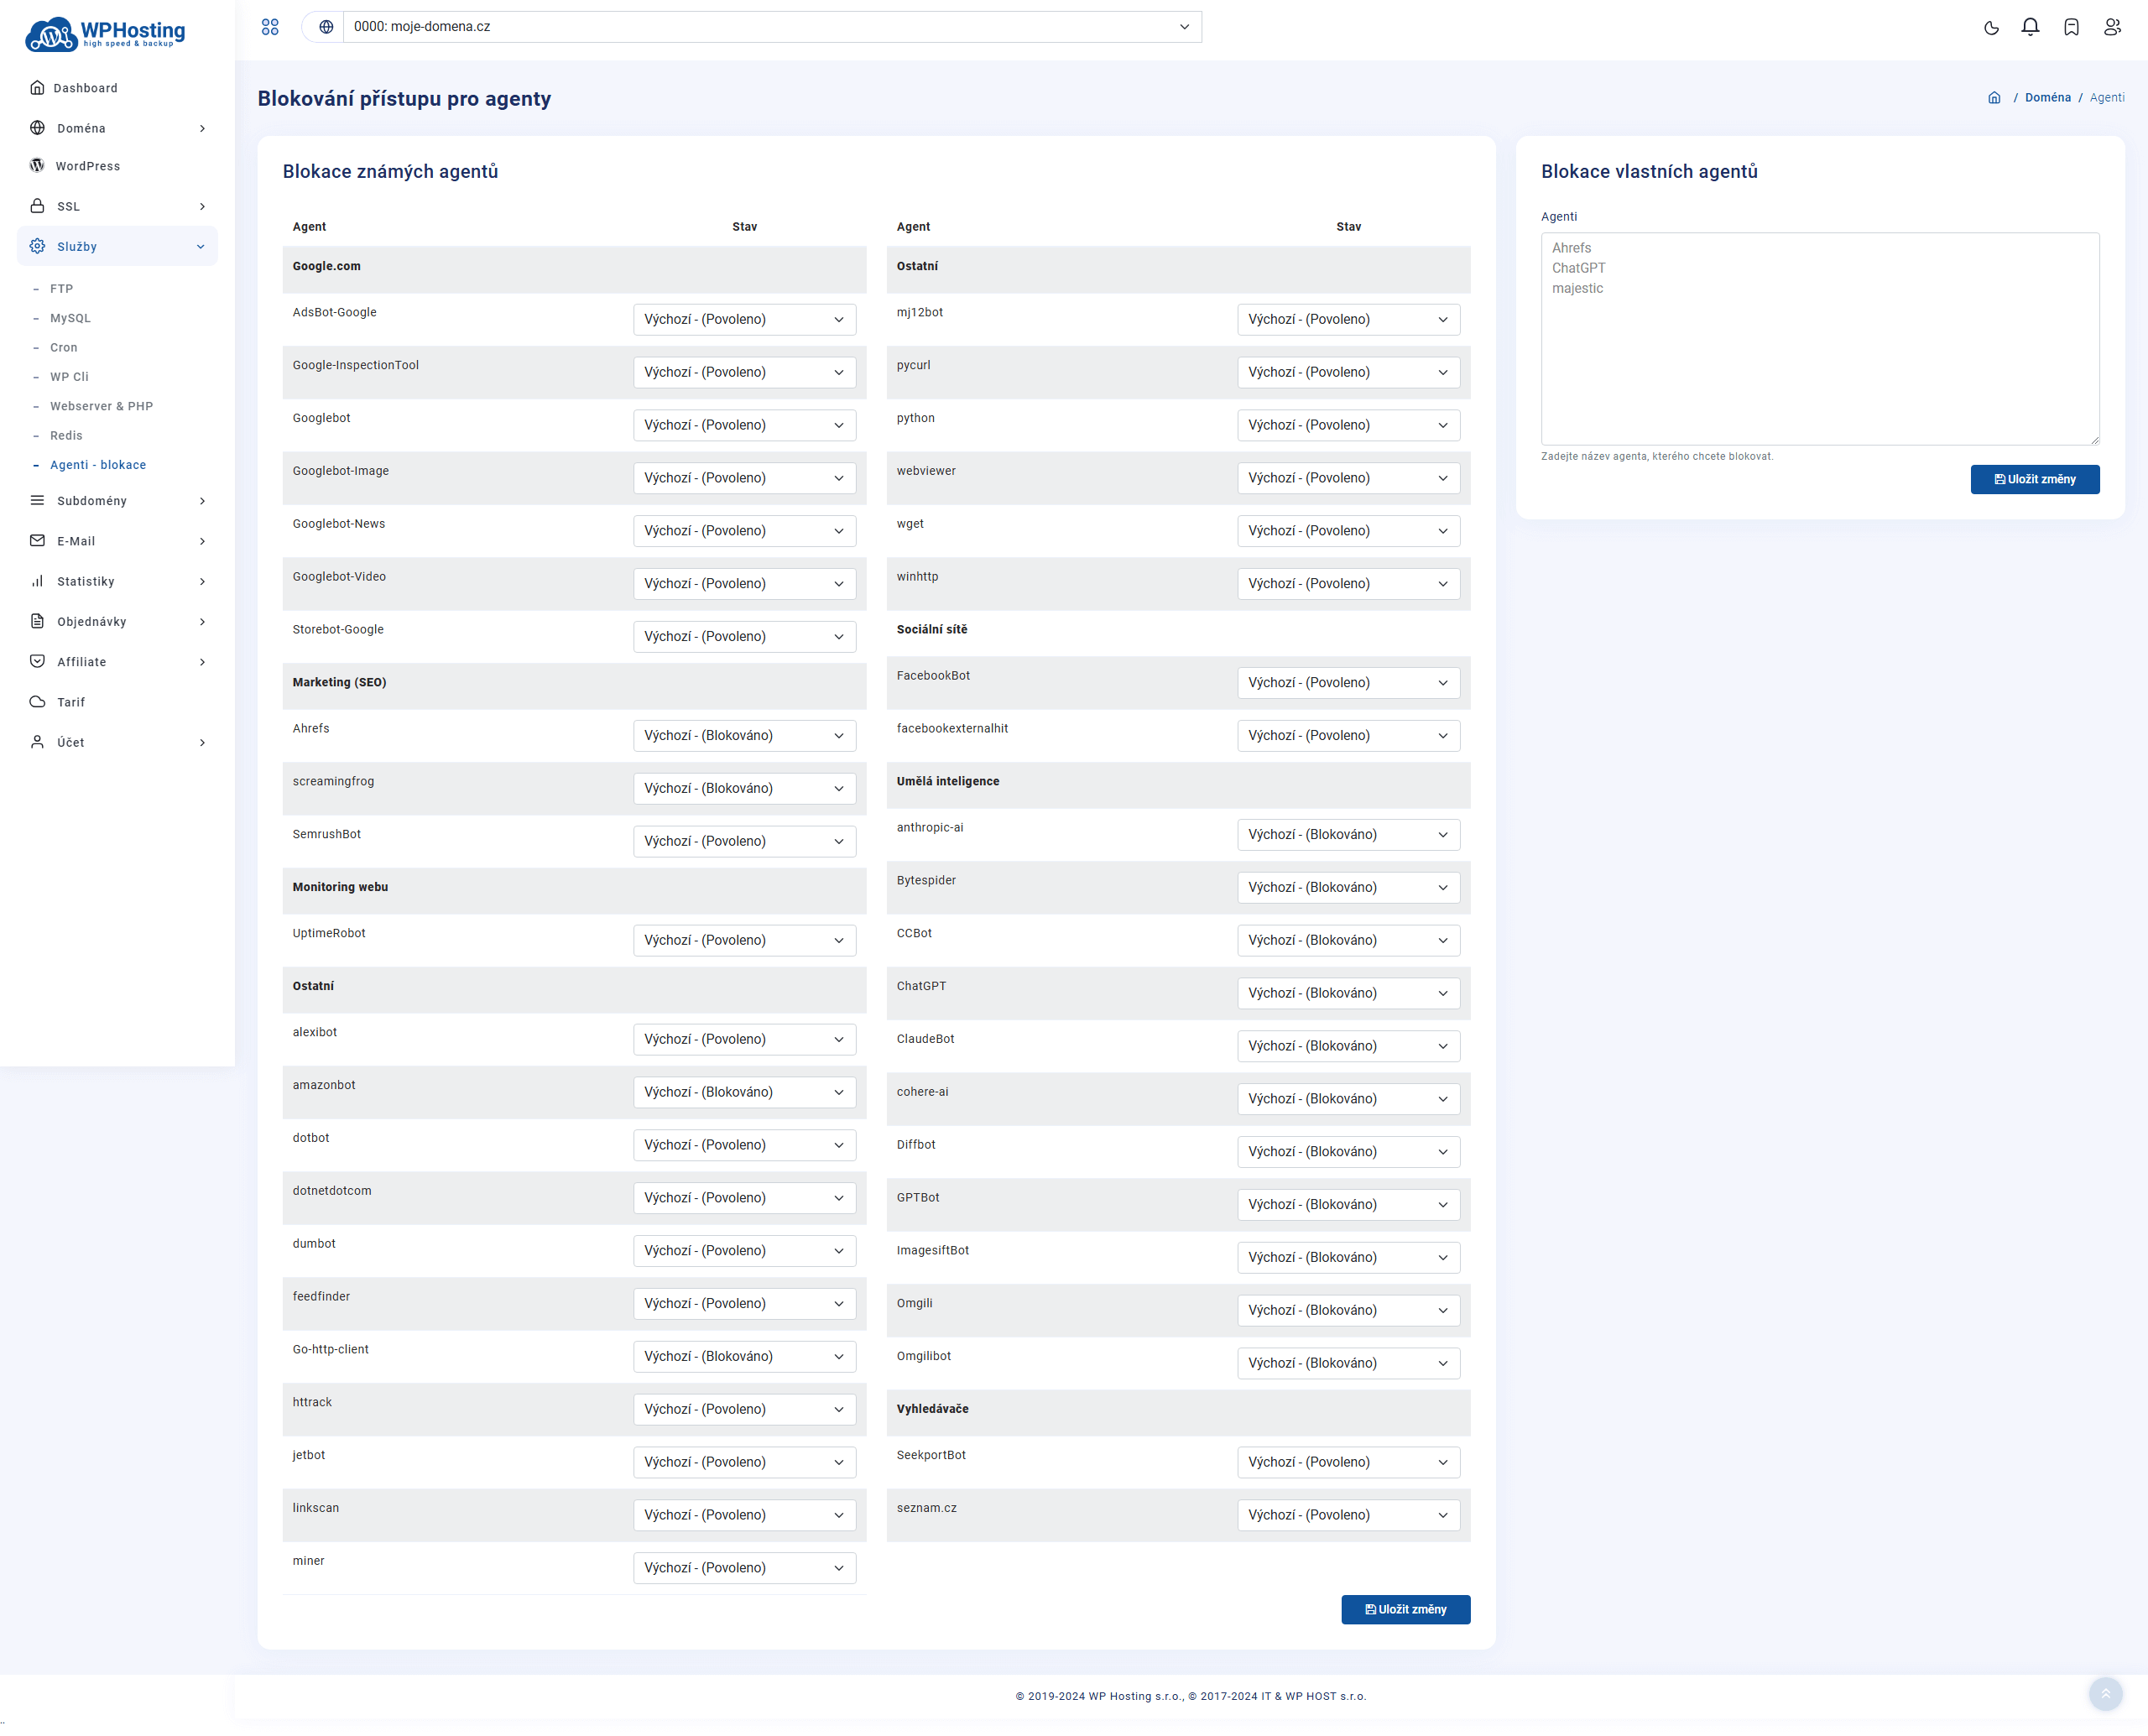Open Googlebot state dropdown
The image size is (2148, 1736).
pyautogui.click(x=744, y=425)
